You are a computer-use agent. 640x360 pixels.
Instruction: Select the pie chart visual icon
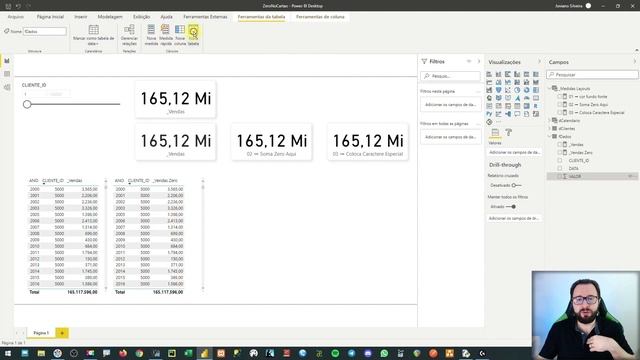coord(517,90)
